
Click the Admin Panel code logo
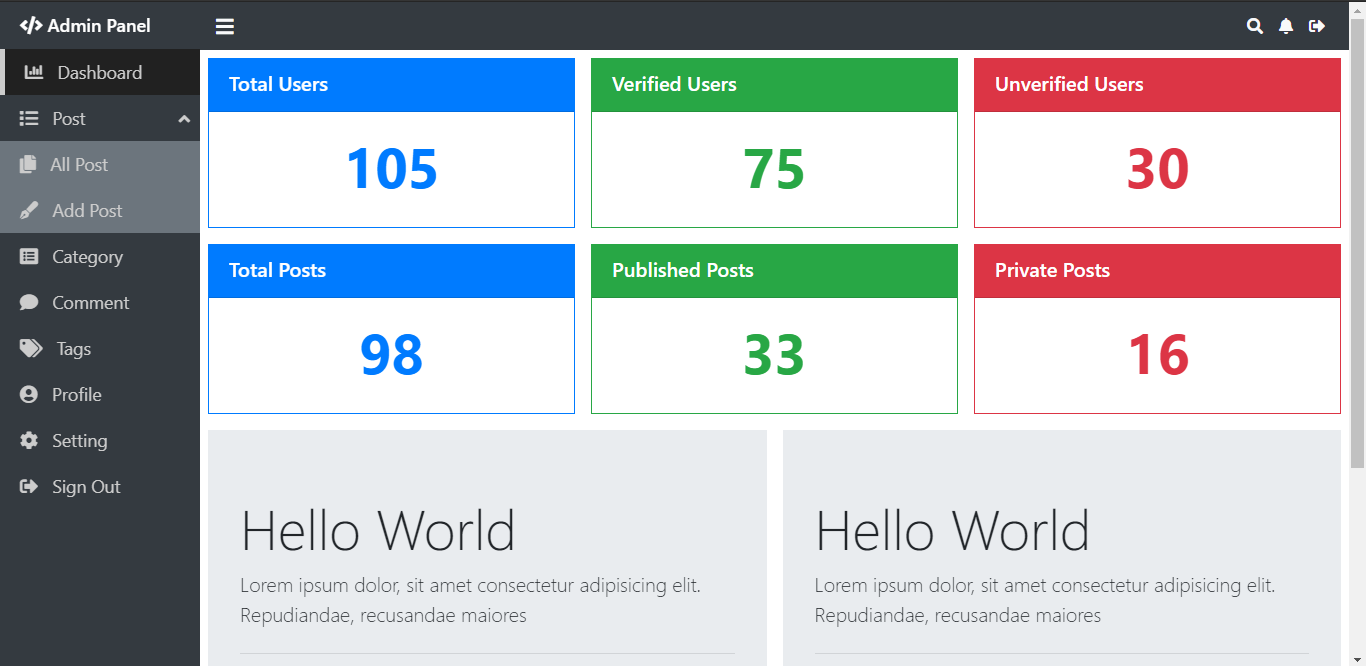30,25
